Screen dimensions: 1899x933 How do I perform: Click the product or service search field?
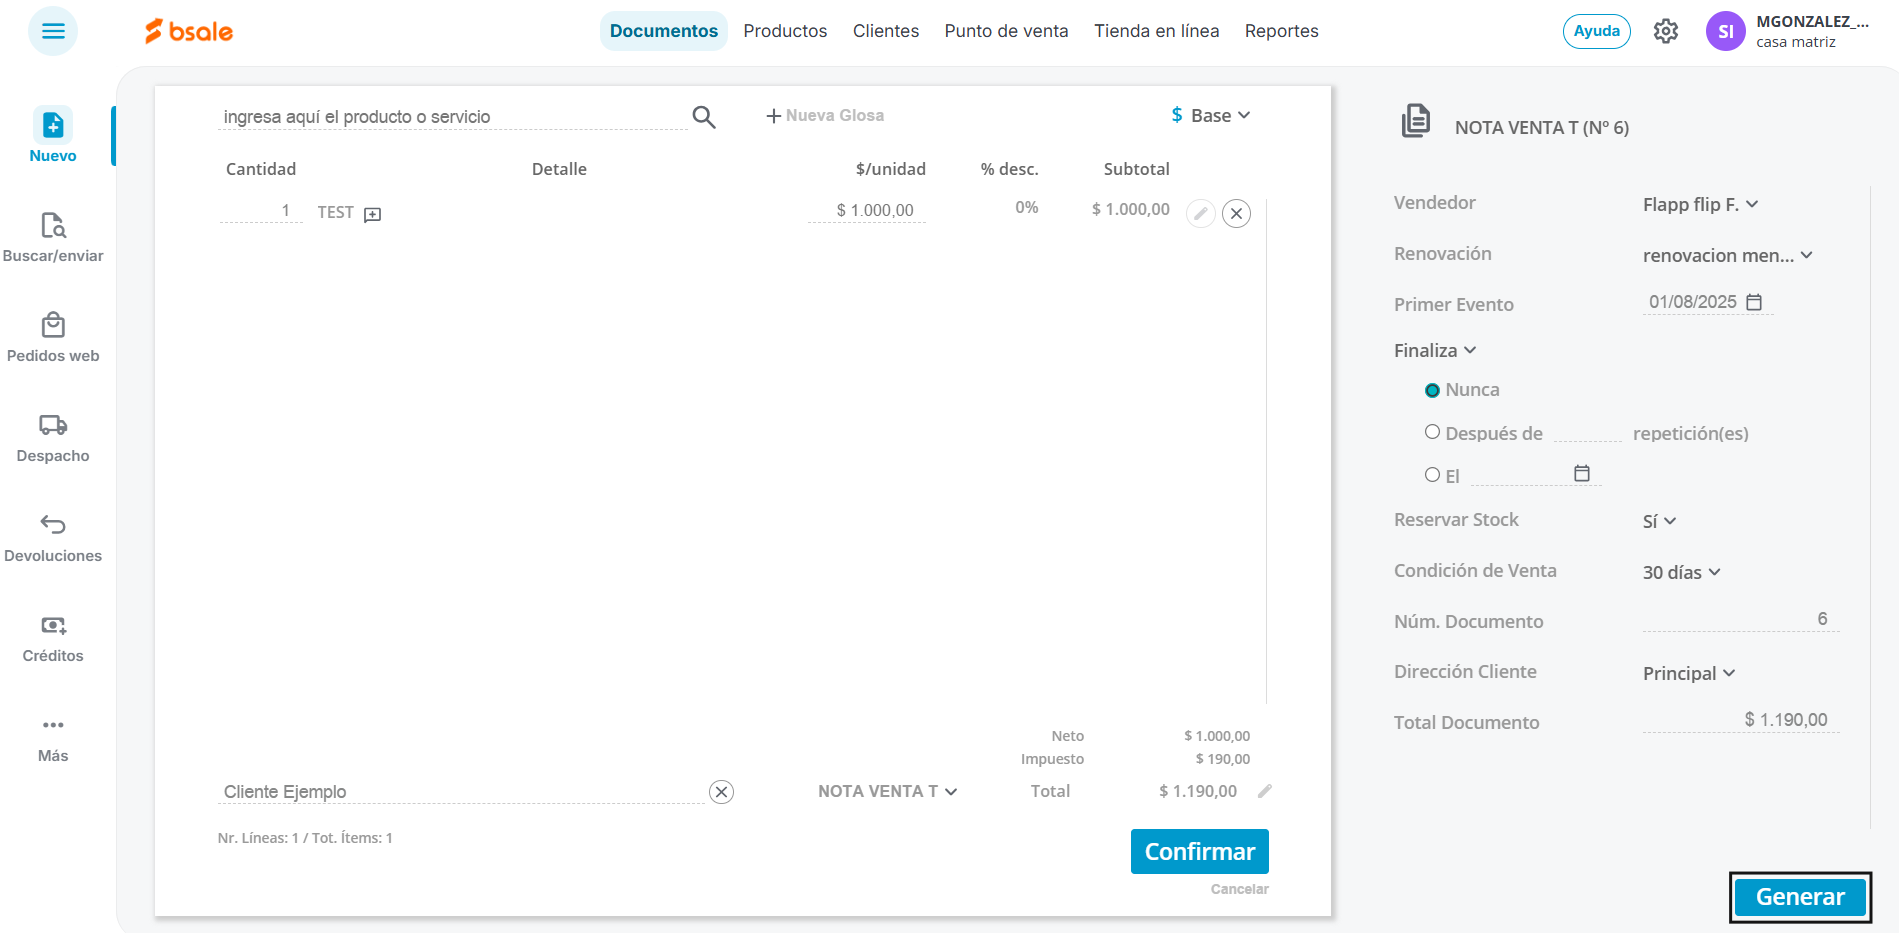click(x=452, y=117)
